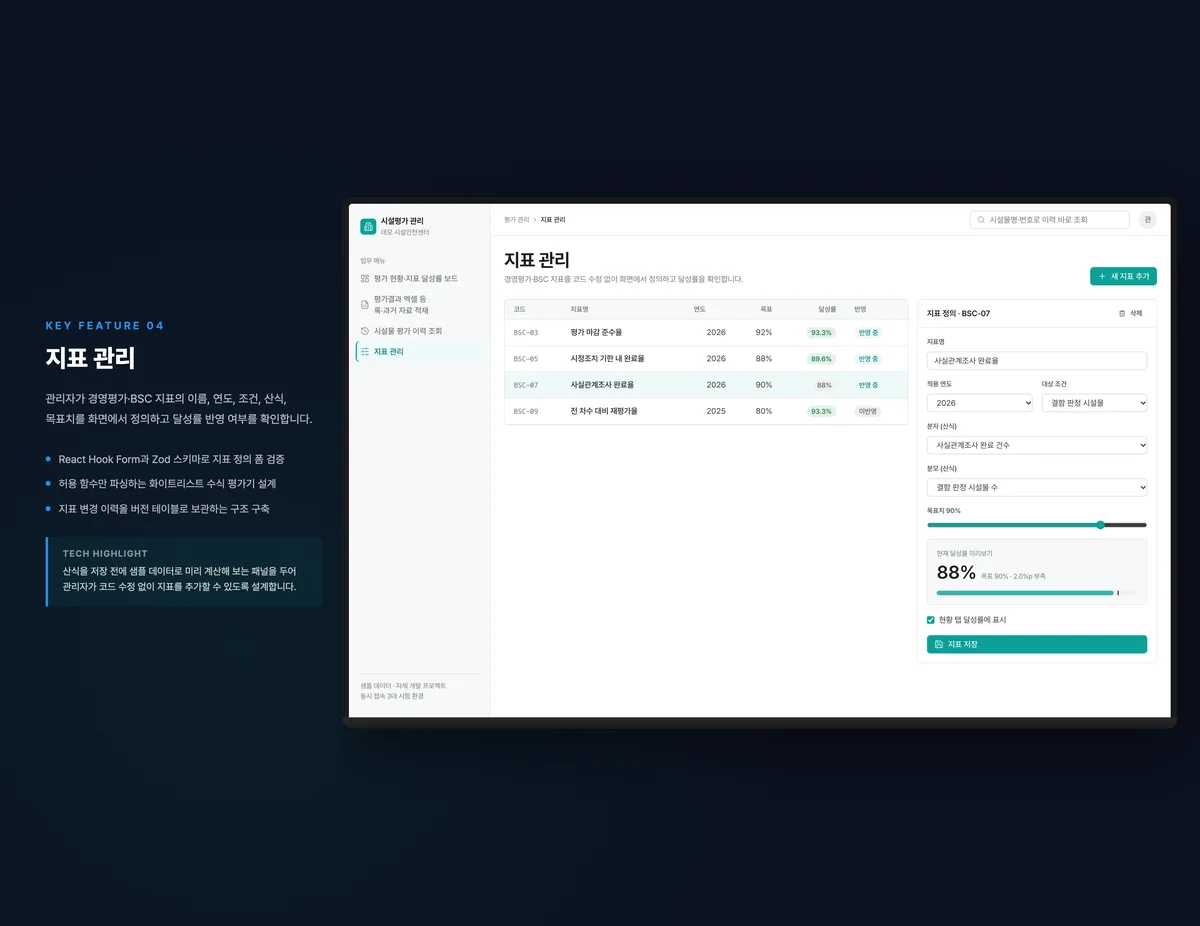Click the 새 지표 추가 button
This screenshot has width=1200, height=926.
click(x=1123, y=276)
